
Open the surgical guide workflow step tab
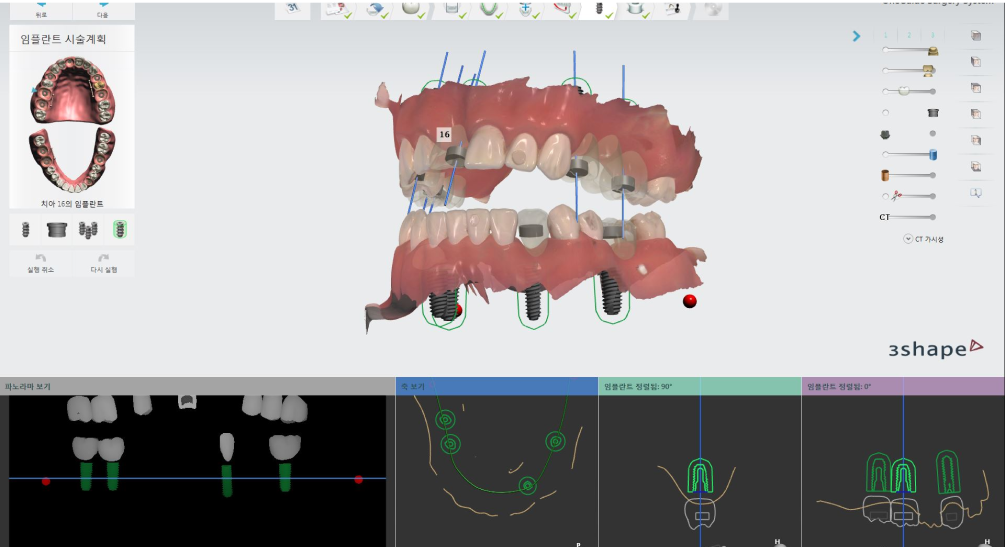[632, 9]
